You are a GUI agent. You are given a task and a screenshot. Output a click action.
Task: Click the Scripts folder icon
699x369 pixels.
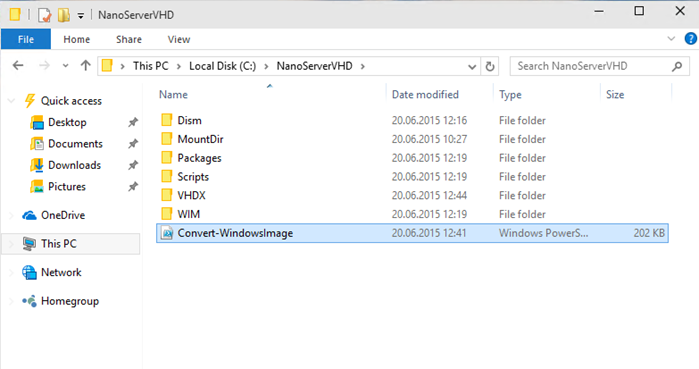pyautogui.click(x=167, y=176)
